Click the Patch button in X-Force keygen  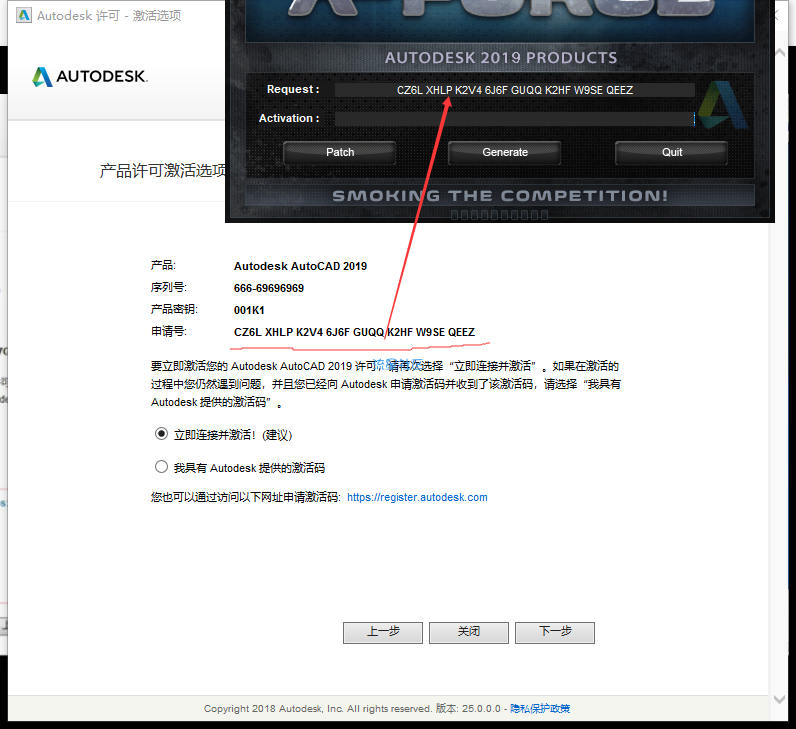340,152
